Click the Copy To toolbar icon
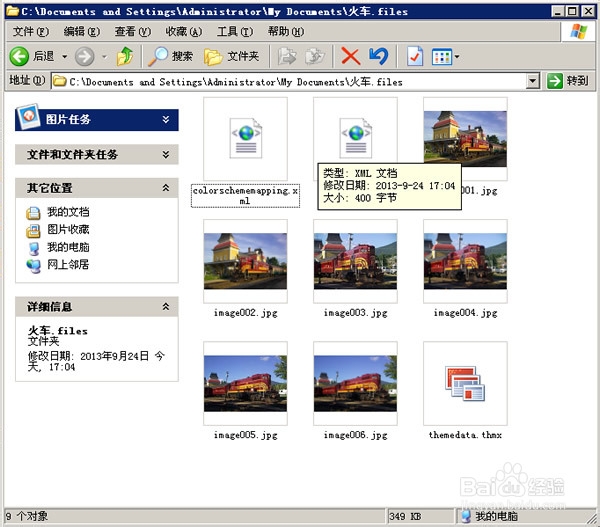This screenshot has width=600, height=527. click(x=315, y=57)
